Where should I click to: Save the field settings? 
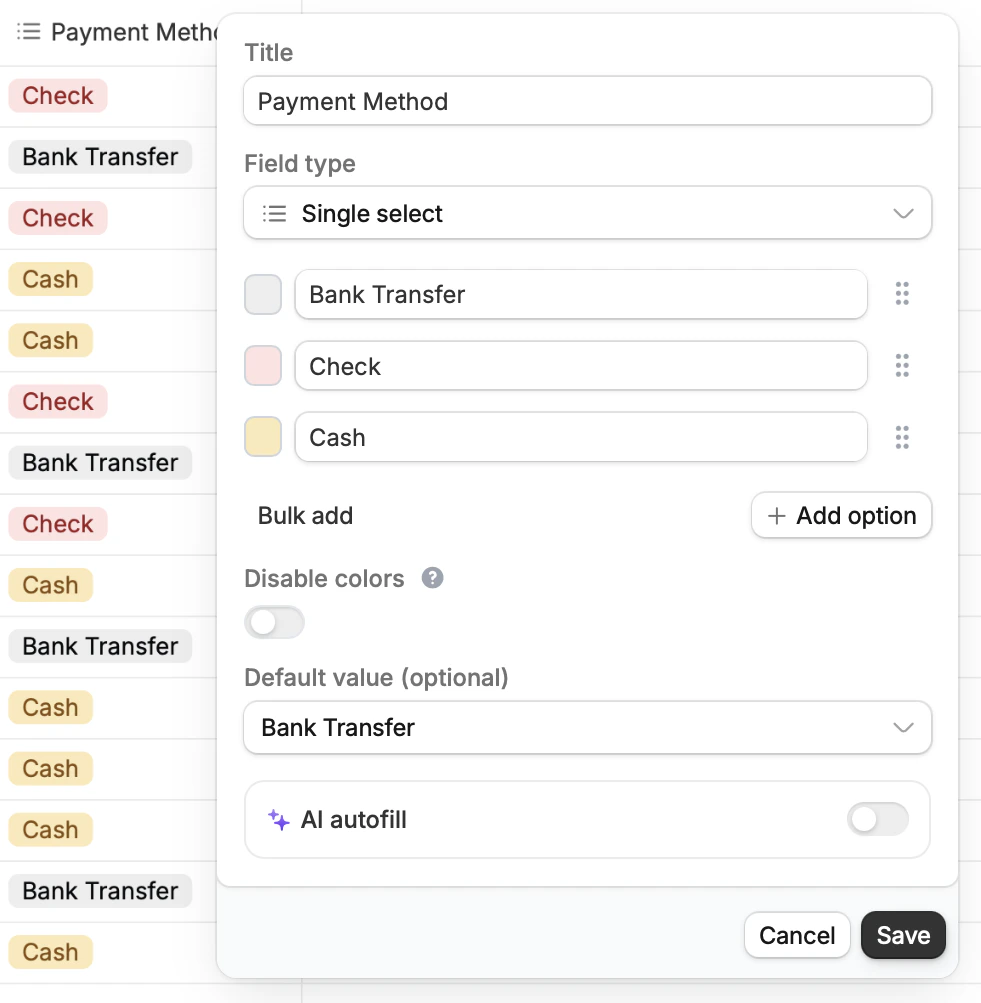(903, 935)
